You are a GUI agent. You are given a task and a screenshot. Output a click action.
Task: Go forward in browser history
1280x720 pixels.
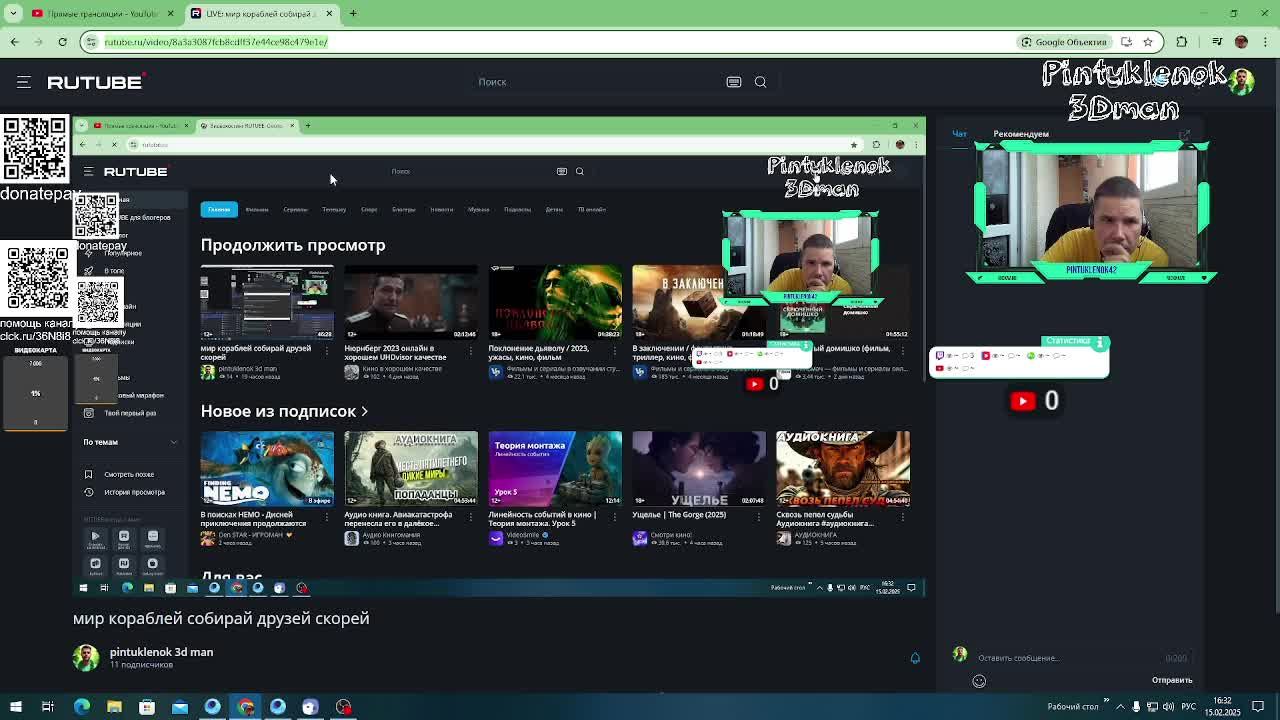pos(38,42)
